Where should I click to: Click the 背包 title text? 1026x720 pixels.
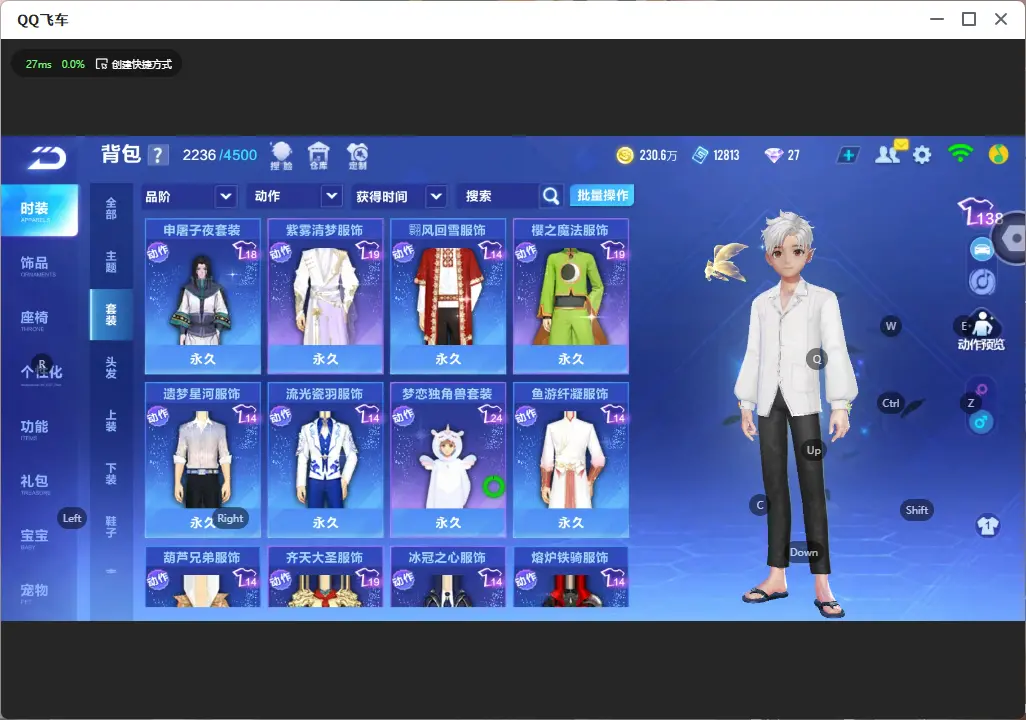coord(121,154)
